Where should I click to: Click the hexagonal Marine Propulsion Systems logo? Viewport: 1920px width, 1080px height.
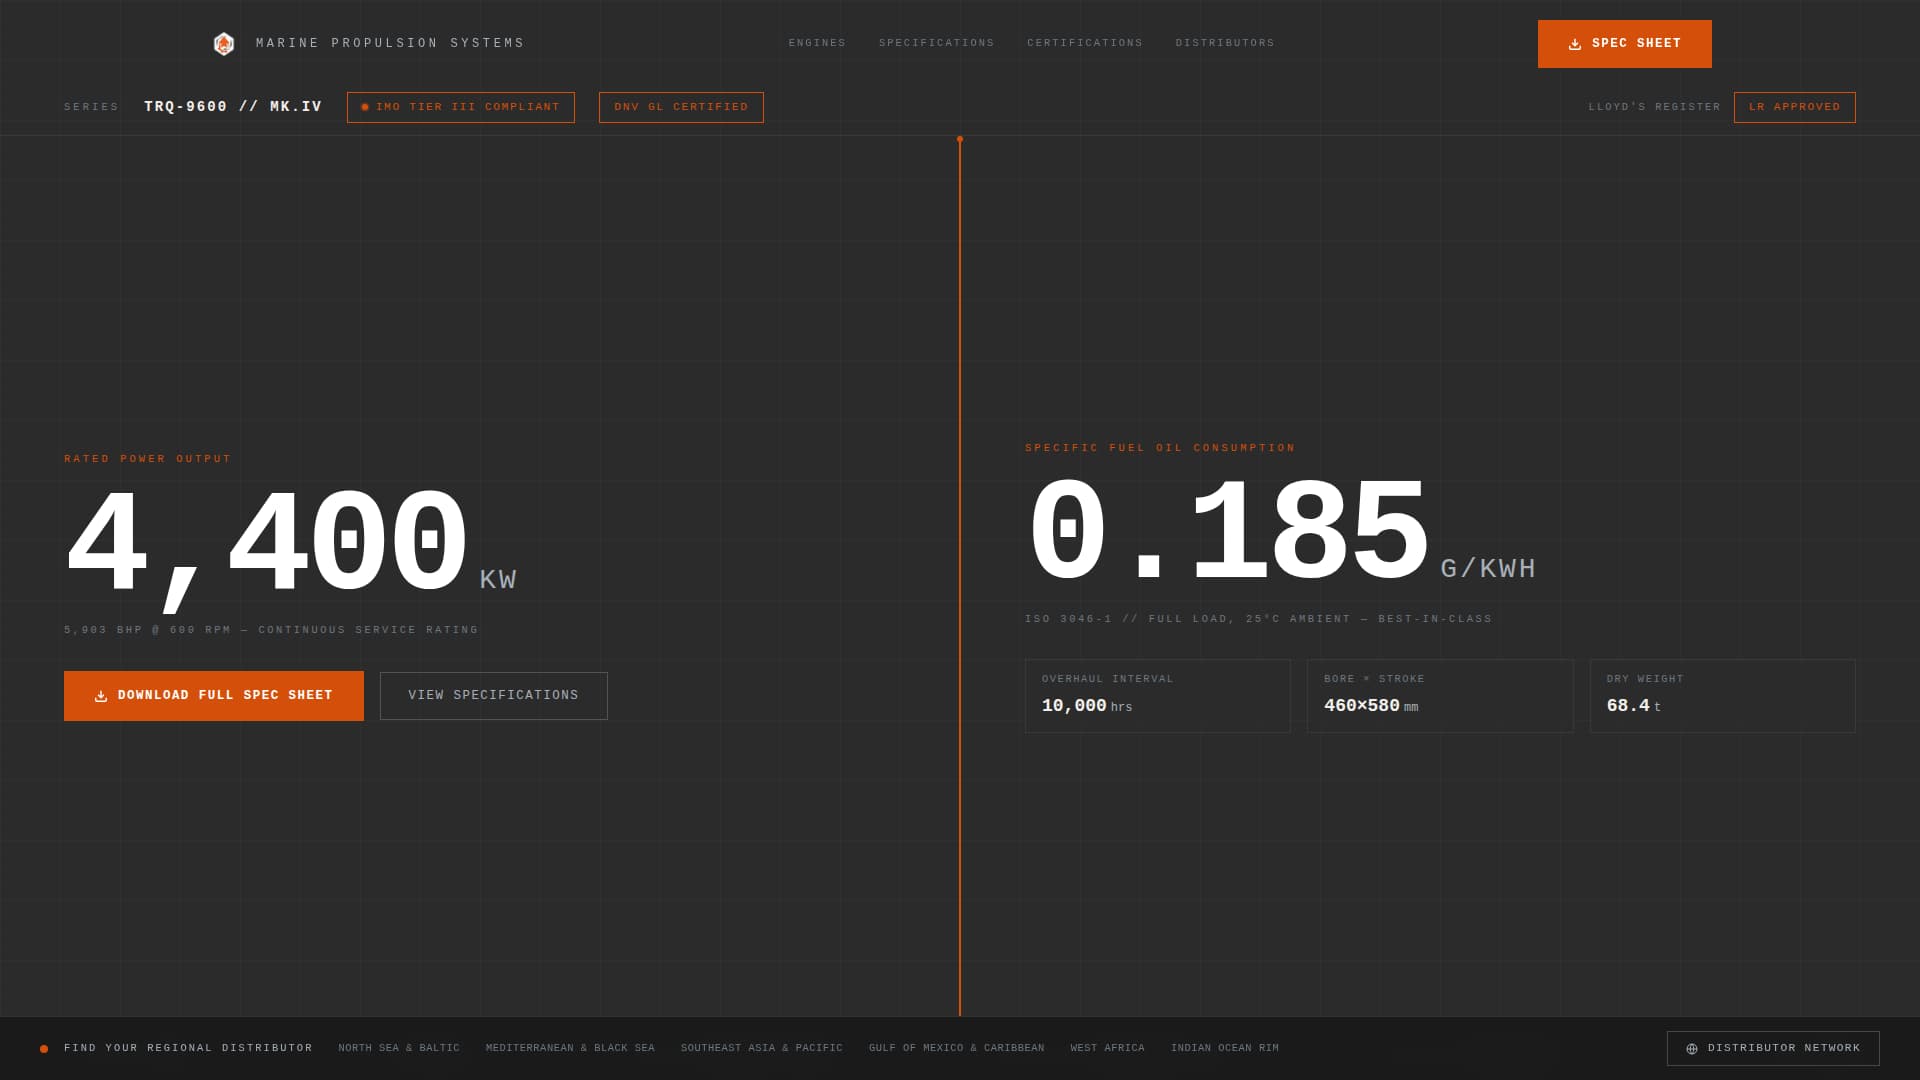pyautogui.click(x=225, y=43)
